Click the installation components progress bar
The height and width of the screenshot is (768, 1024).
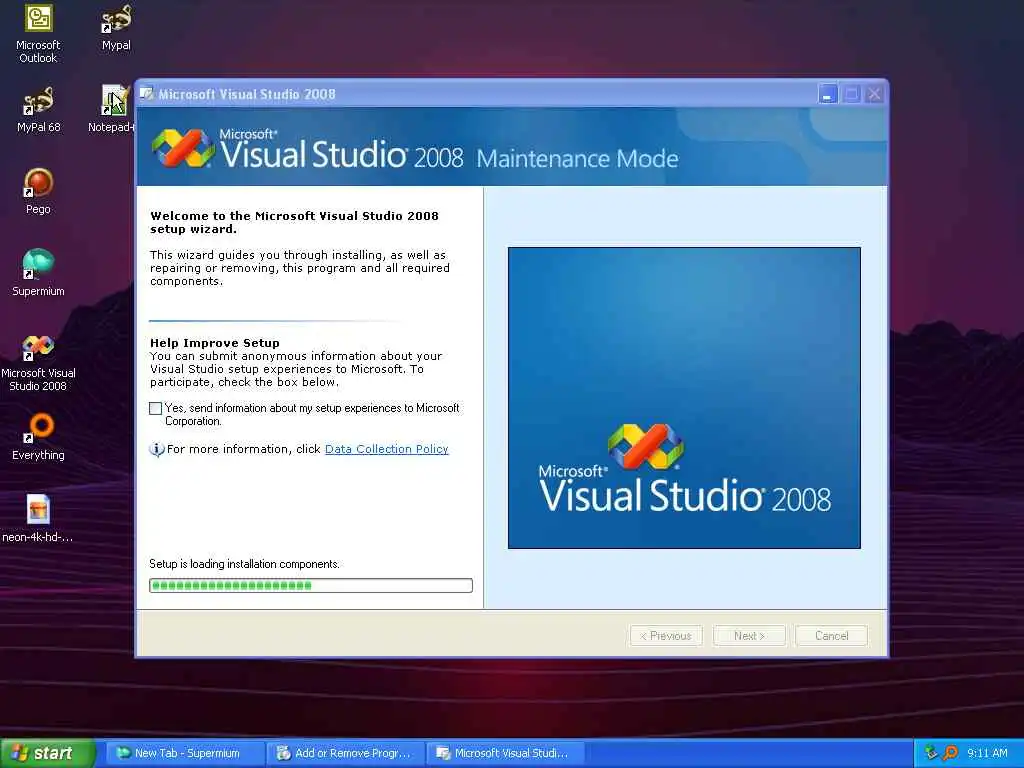coord(311,586)
